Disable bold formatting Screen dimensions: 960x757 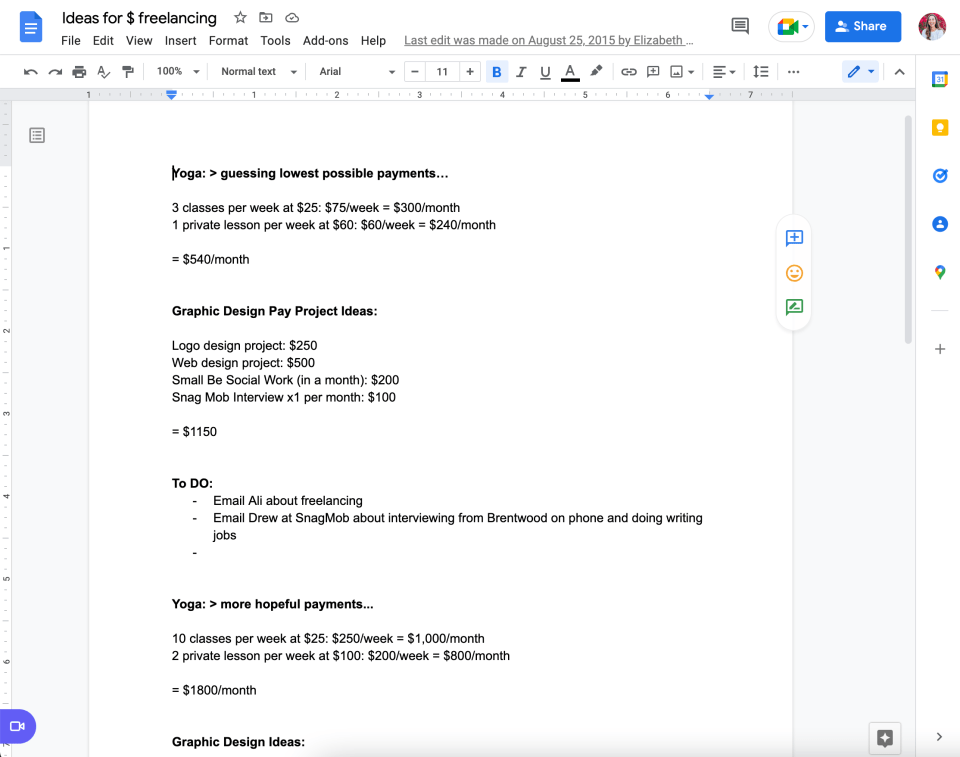(497, 71)
